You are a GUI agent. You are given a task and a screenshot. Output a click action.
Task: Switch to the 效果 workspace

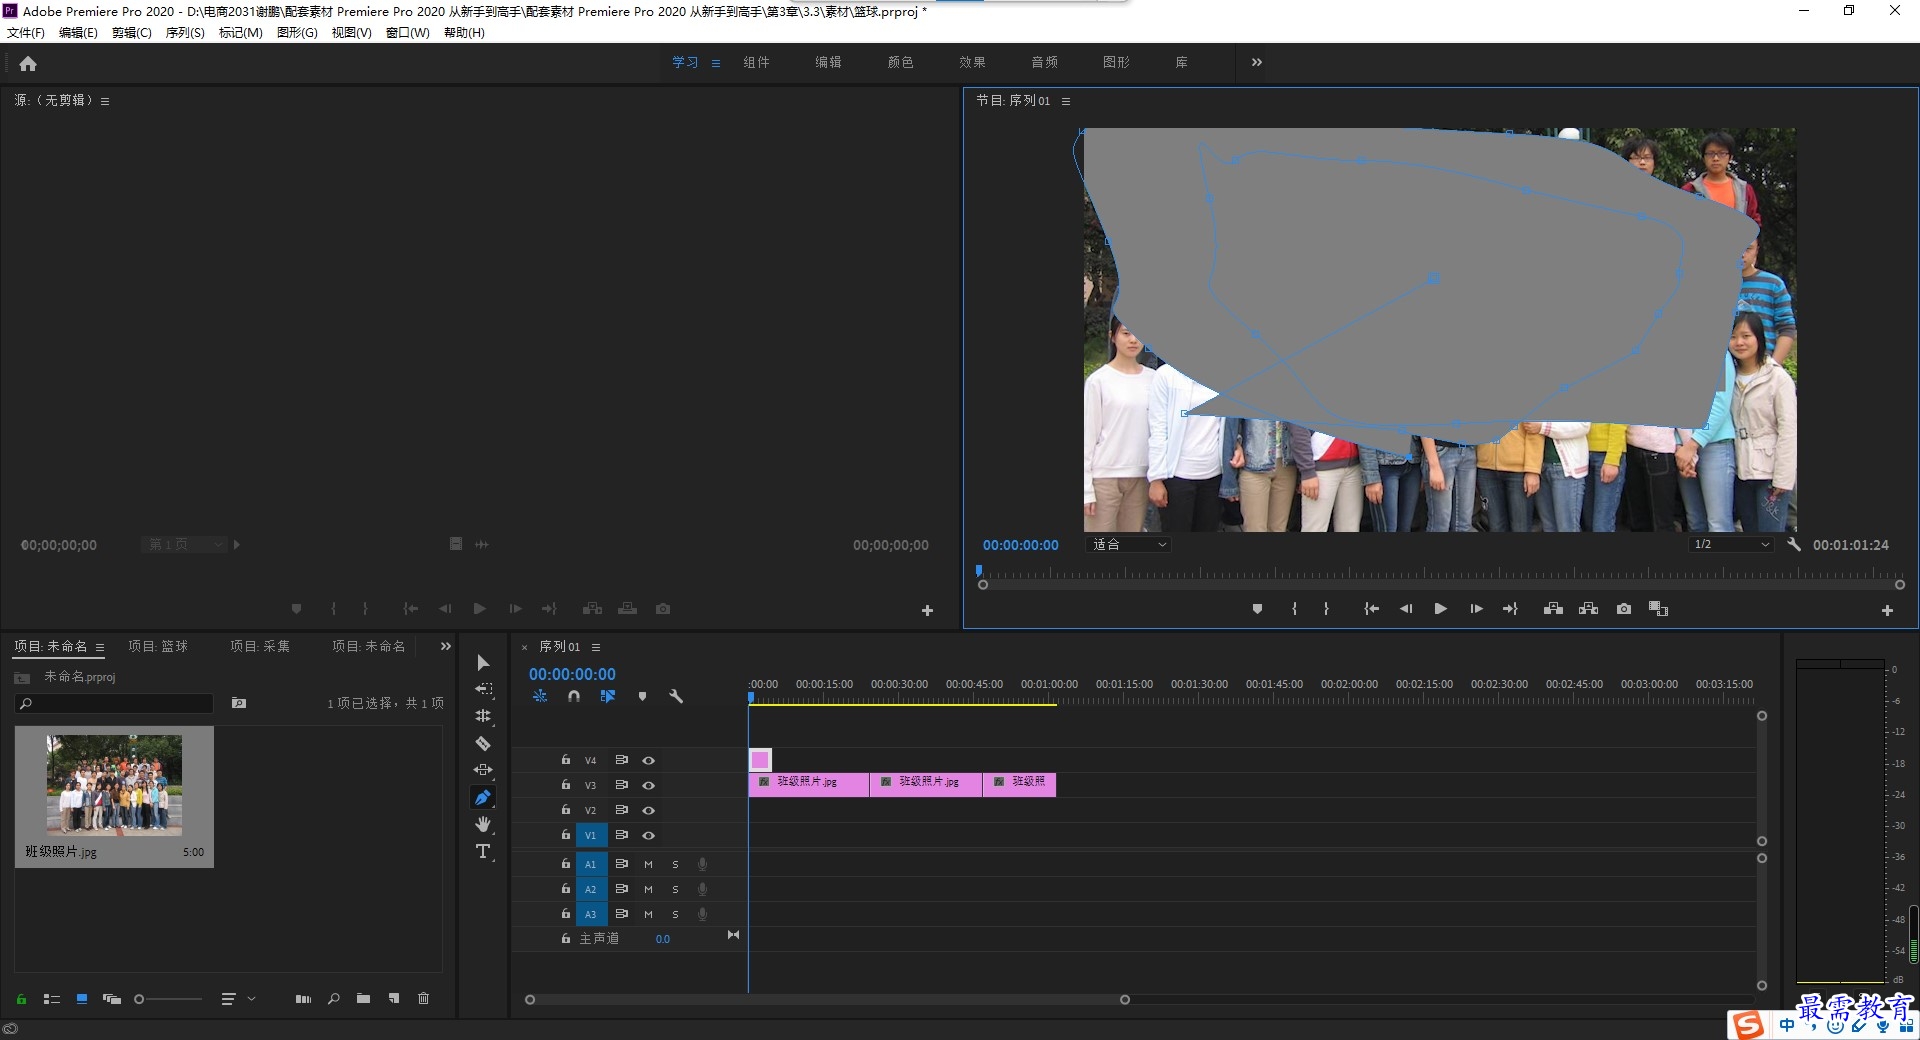click(x=972, y=62)
